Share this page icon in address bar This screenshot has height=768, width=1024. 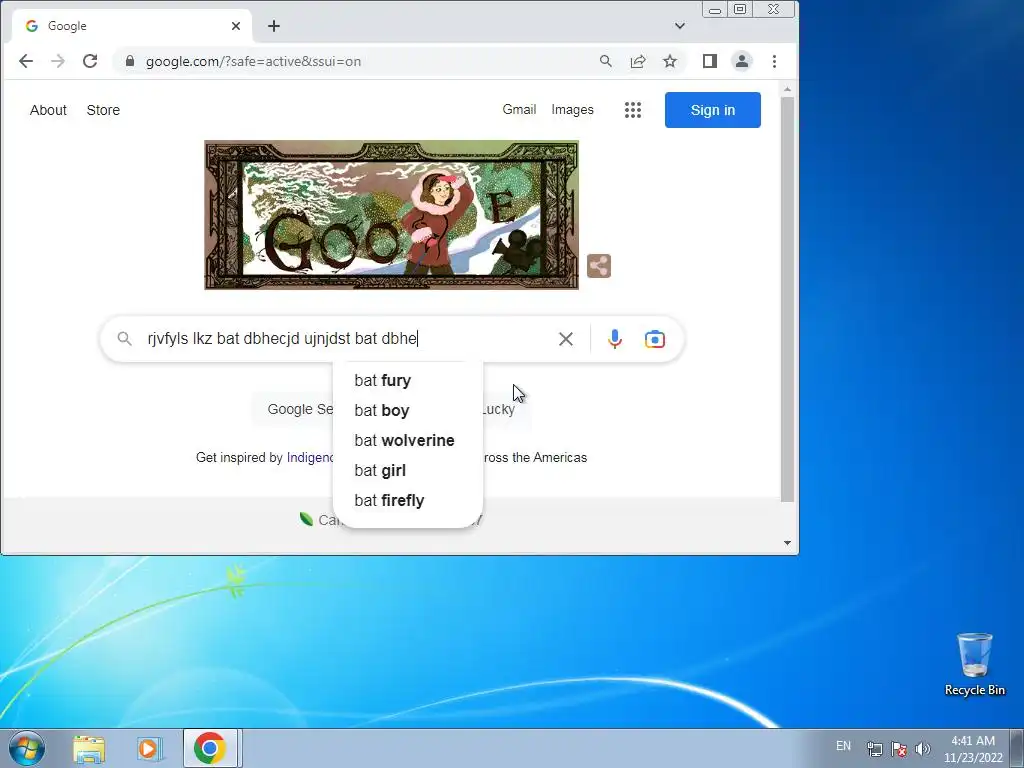pos(638,61)
